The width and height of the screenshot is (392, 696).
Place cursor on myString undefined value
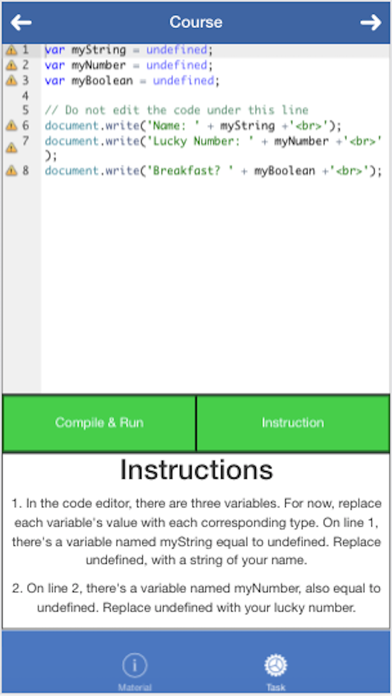tap(177, 50)
